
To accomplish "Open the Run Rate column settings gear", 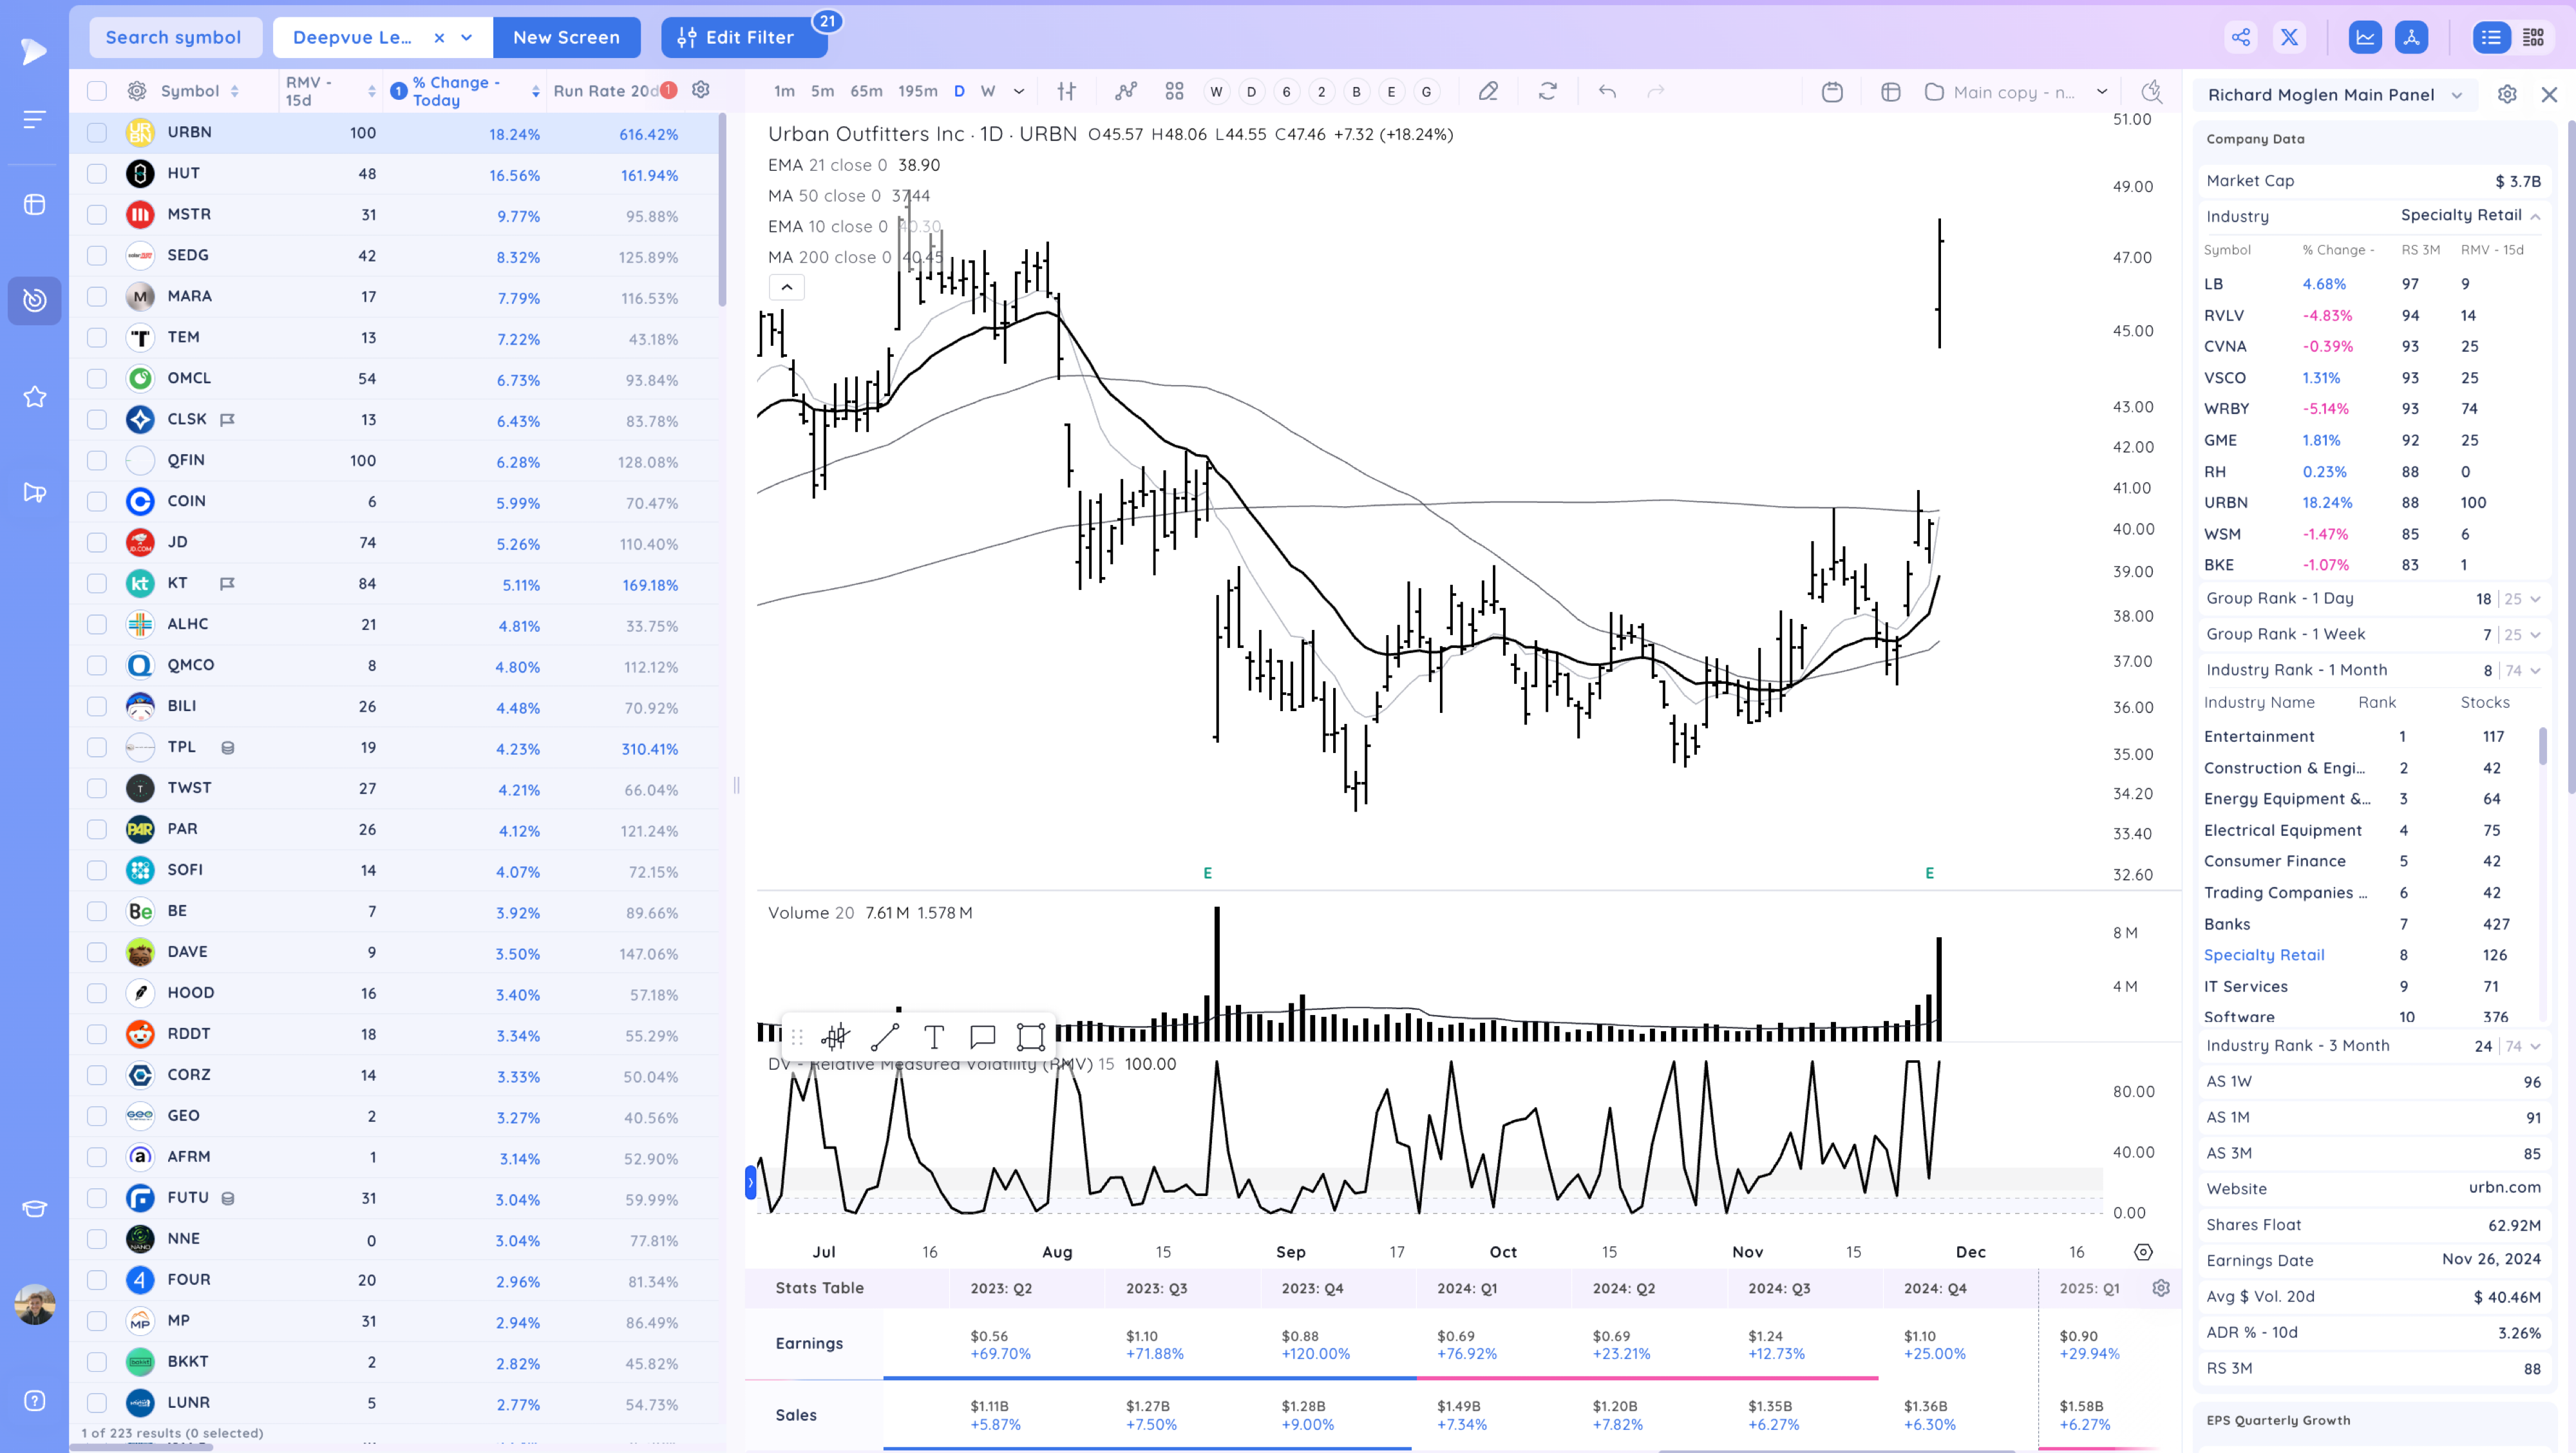I will [701, 90].
